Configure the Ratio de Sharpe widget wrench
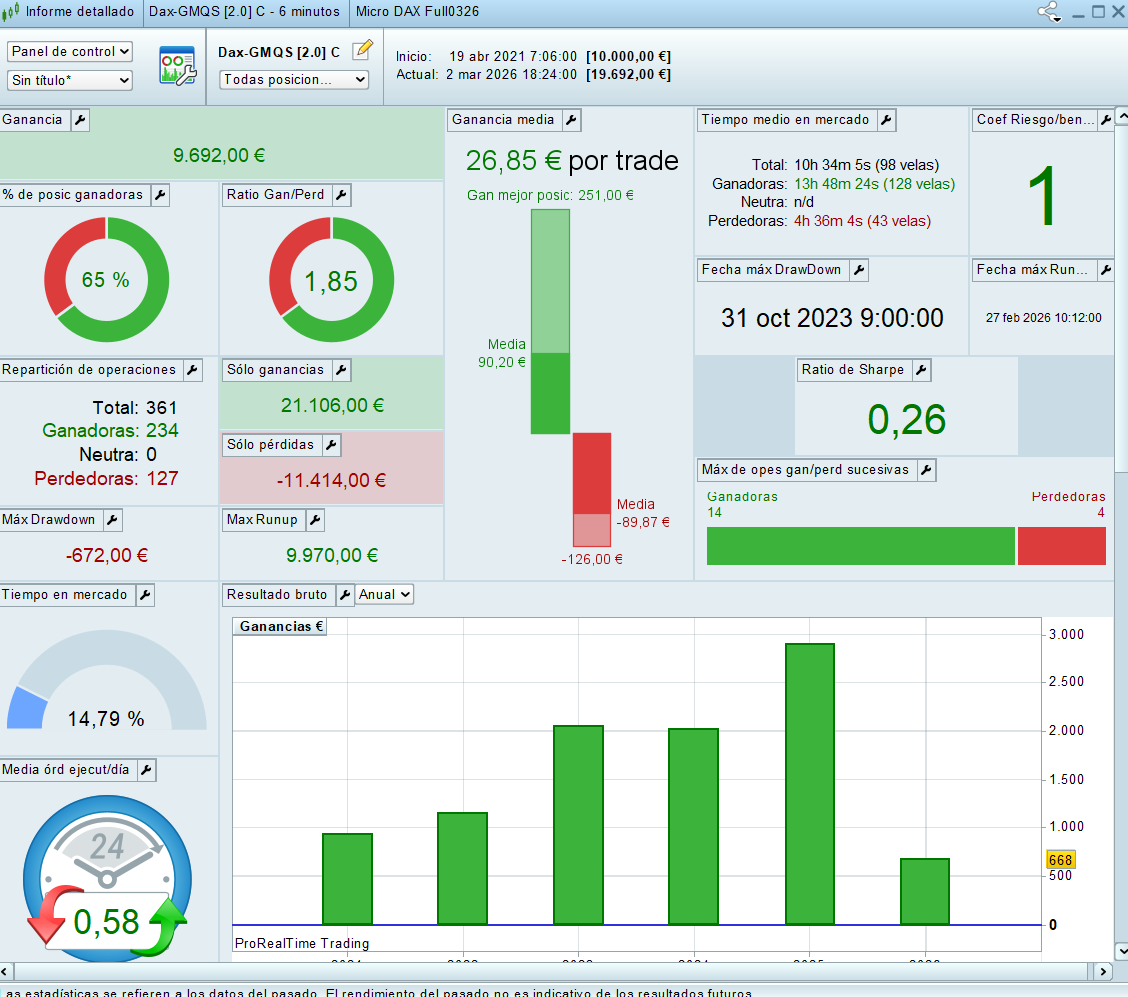1128x997 pixels. click(920, 370)
